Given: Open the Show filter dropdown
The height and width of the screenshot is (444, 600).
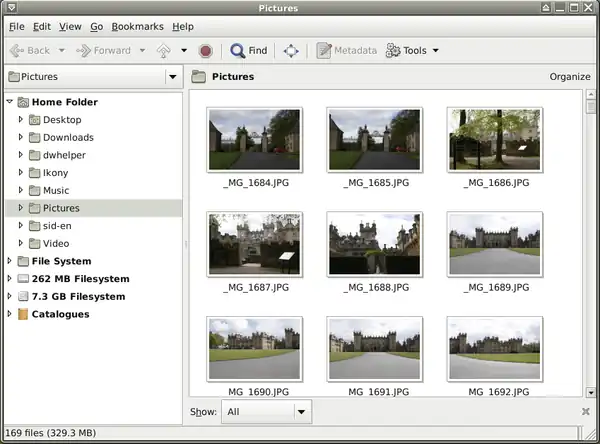Looking at the screenshot, I should click(266, 411).
